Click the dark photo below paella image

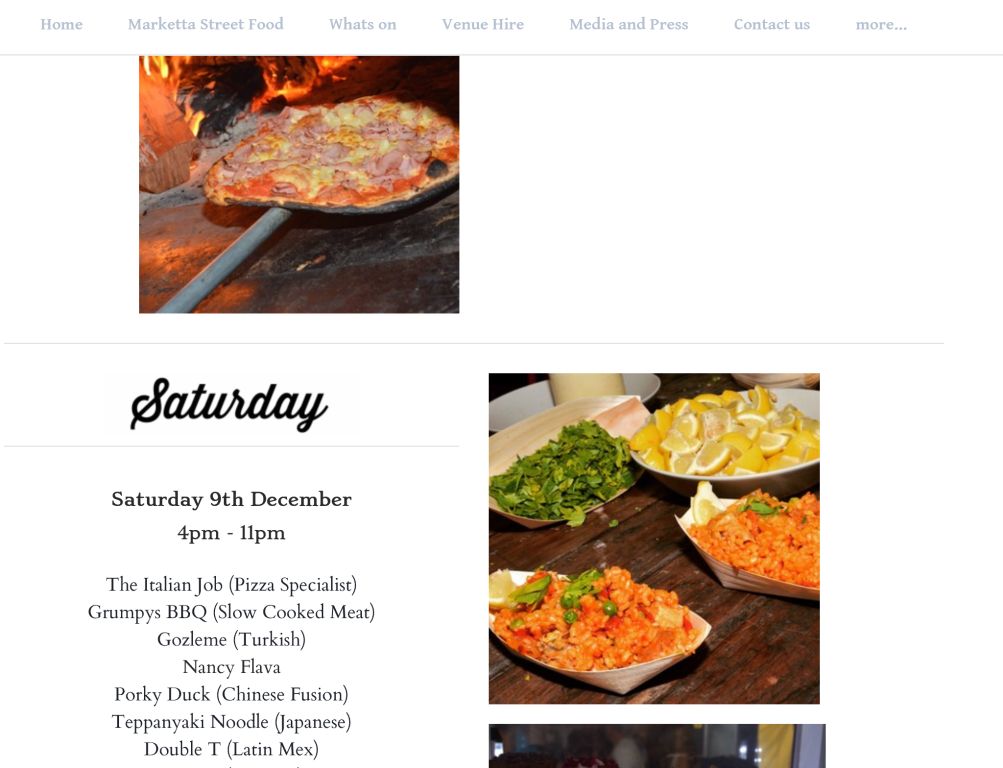(x=657, y=746)
